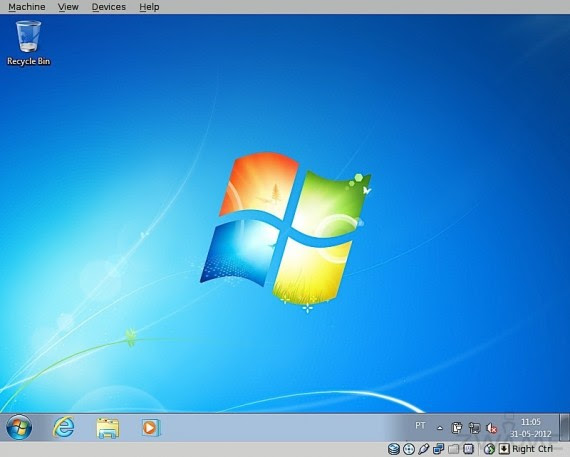This screenshot has width=570, height=457.
Task: Click VirtualBox virtualization chip status icon
Action: click(469, 449)
